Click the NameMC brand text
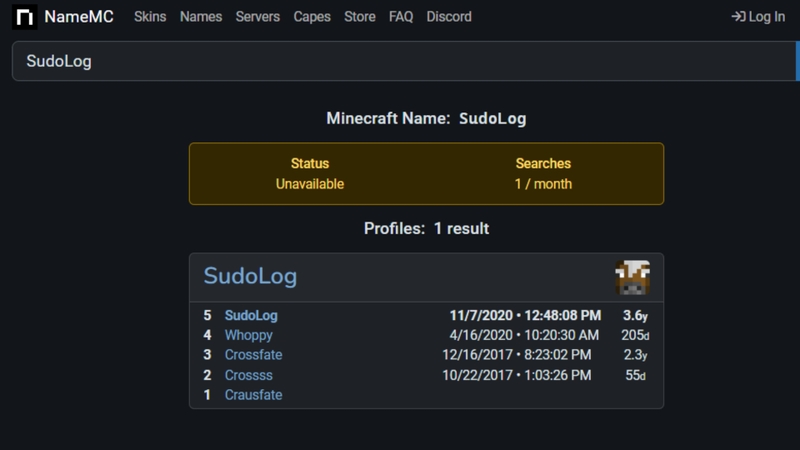Screen dimensions: 800x450 pyautogui.click(x=79, y=17)
